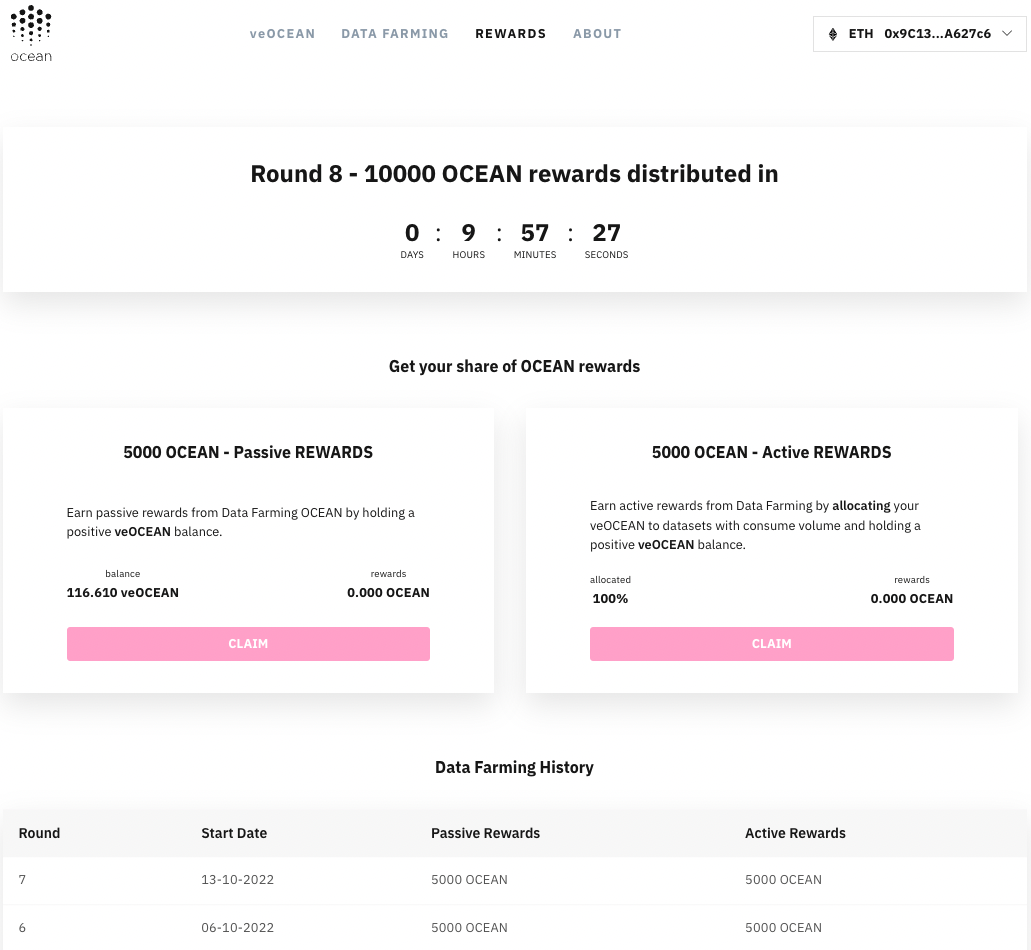Go to the DATA FARMING page
Image resolution: width=1031 pixels, height=950 pixels.
click(x=395, y=34)
